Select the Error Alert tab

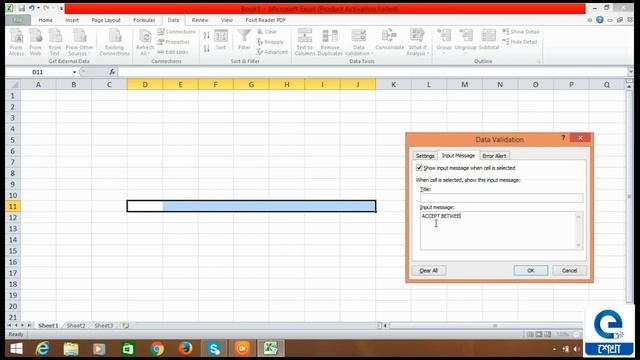(x=494, y=156)
